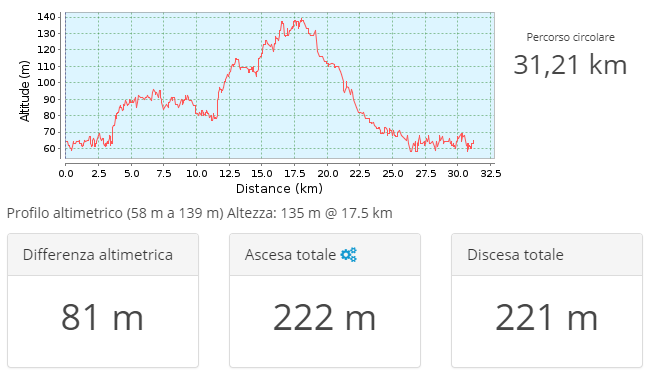Select the 222 m ascent value
Screen dimensions: 653x378
(x=324, y=318)
